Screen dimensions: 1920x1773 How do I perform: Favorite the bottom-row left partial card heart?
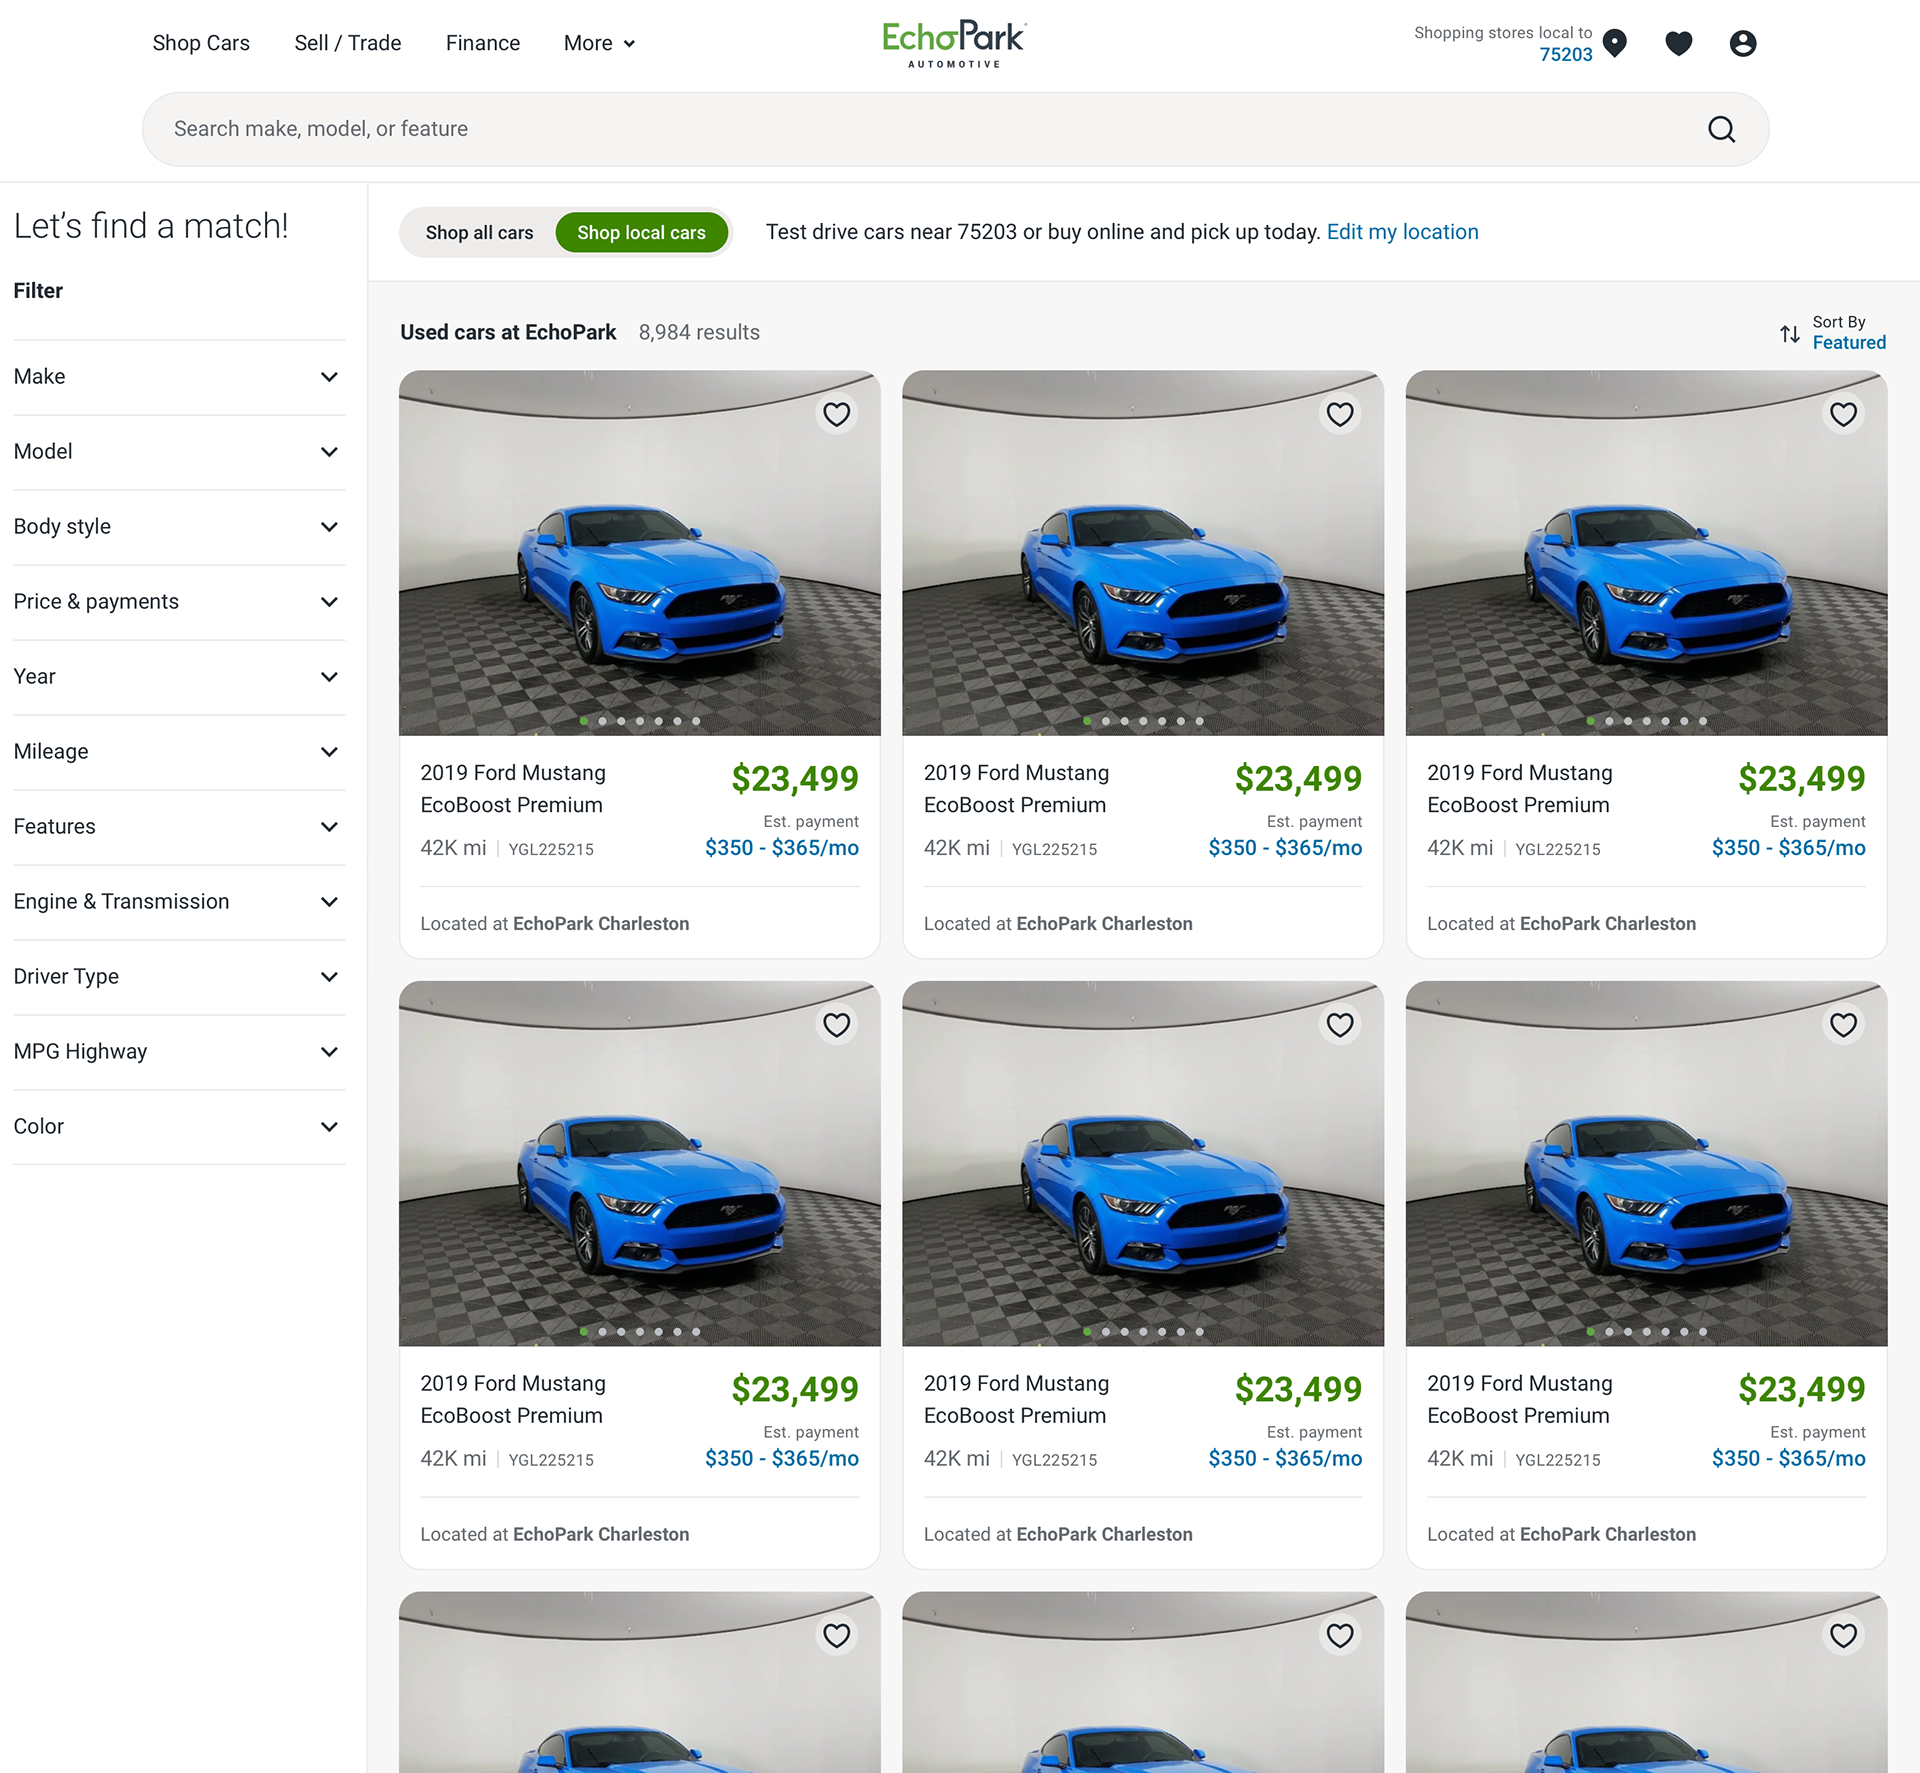836,1635
